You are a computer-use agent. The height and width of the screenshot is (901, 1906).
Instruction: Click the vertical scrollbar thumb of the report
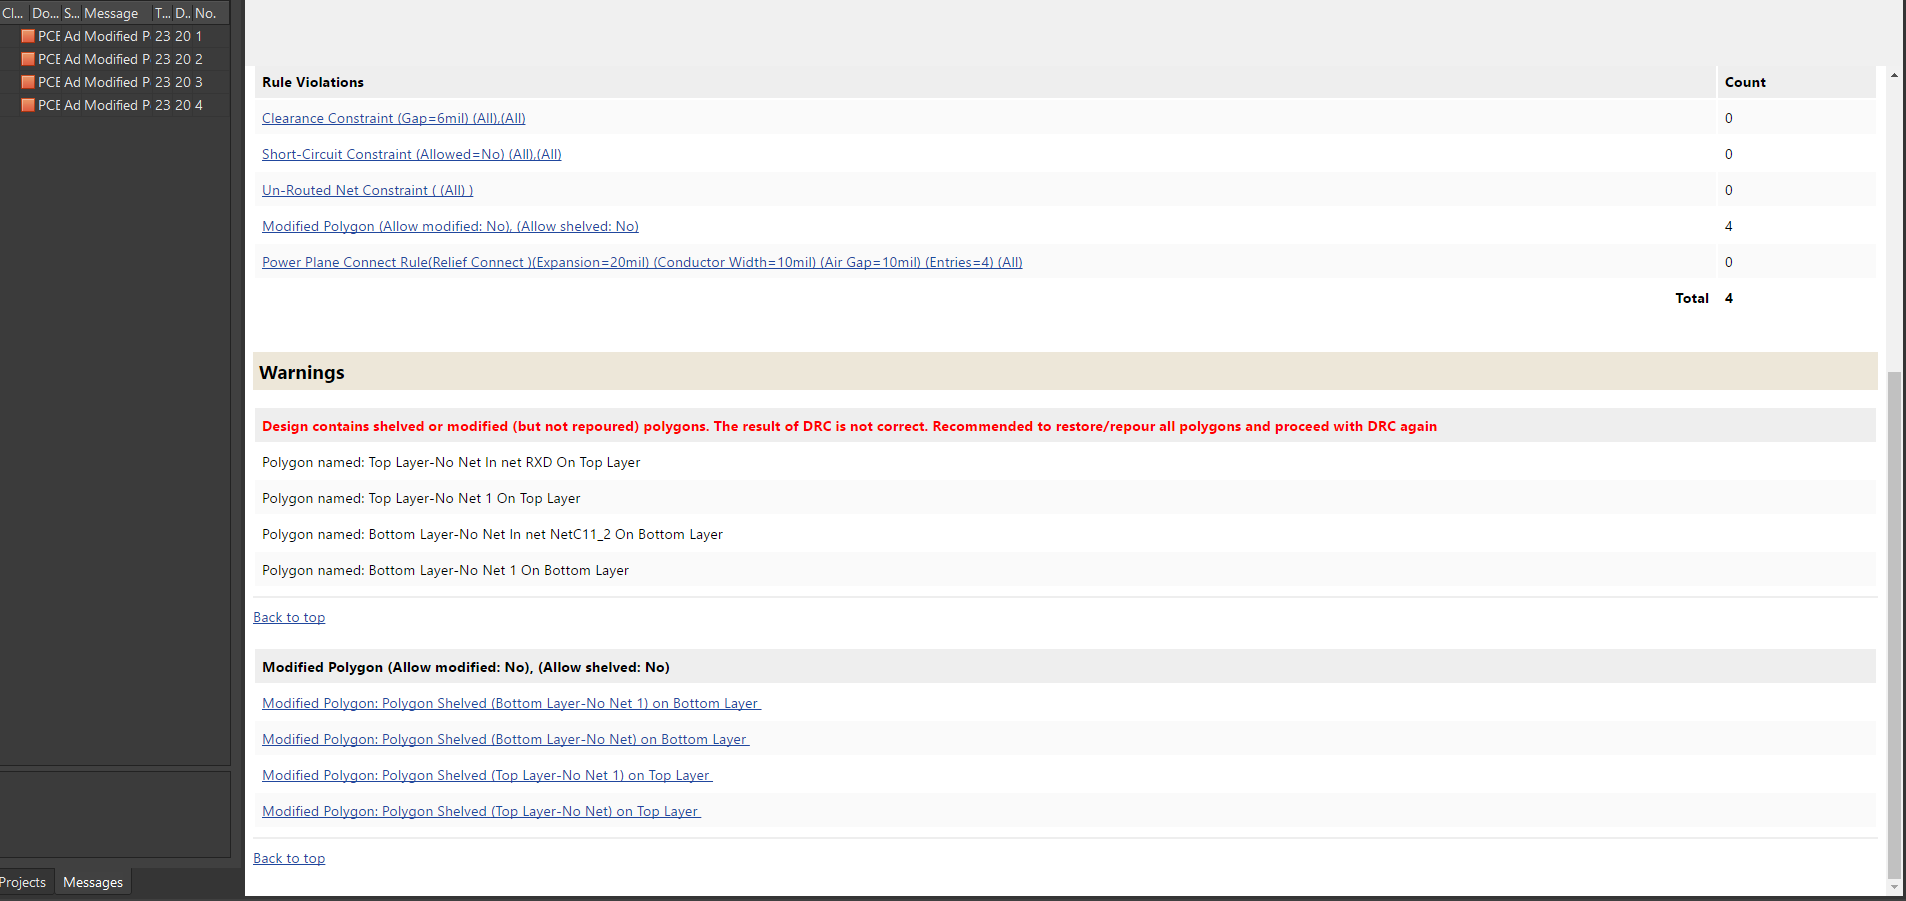click(x=1894, y=624)
